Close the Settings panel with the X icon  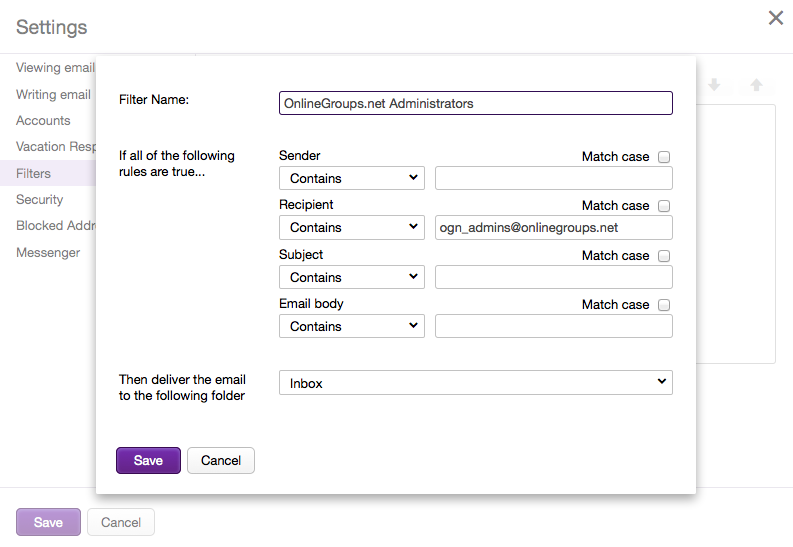pyautogui.click(x=775, y=18)
